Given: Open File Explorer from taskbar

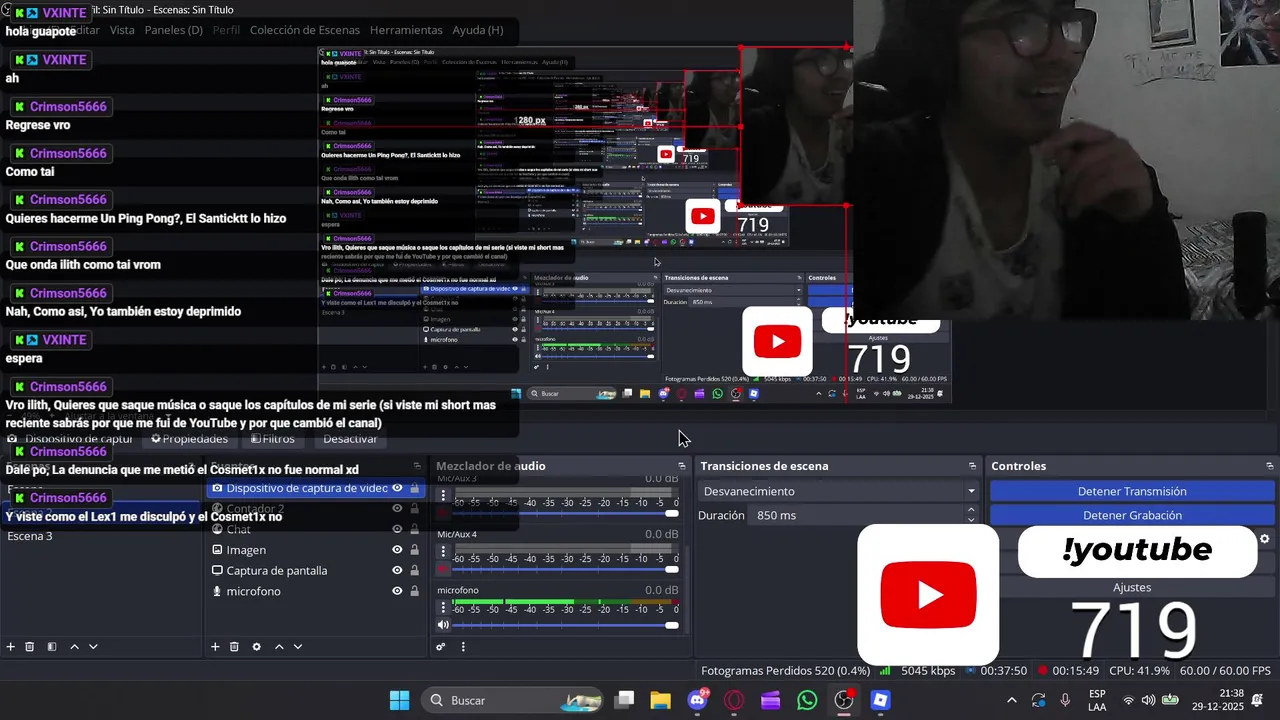Looking at the screenshot, I should tap(661, 700).
